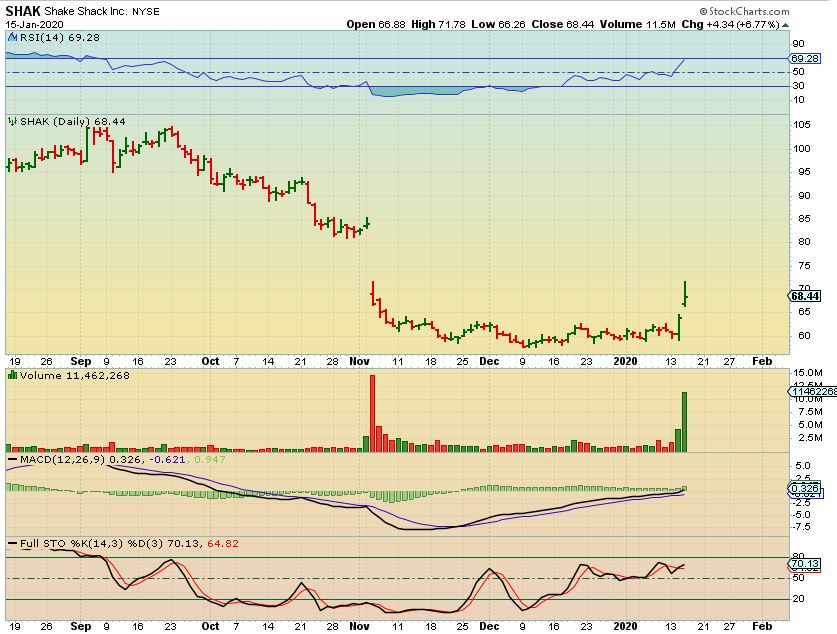Click the latest tall green volume bar
Image resolution: width=837 pixels, height=634 pixels.
coord(685,420)
